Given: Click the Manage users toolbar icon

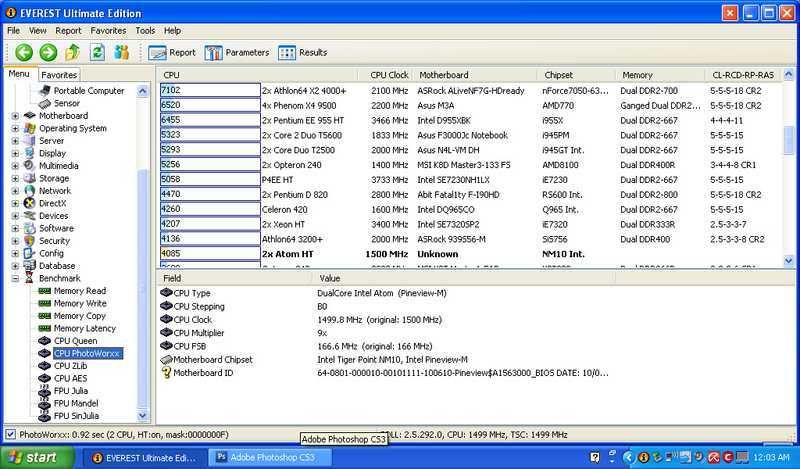Looking at the screenshot, I should (x=121, y=52).
